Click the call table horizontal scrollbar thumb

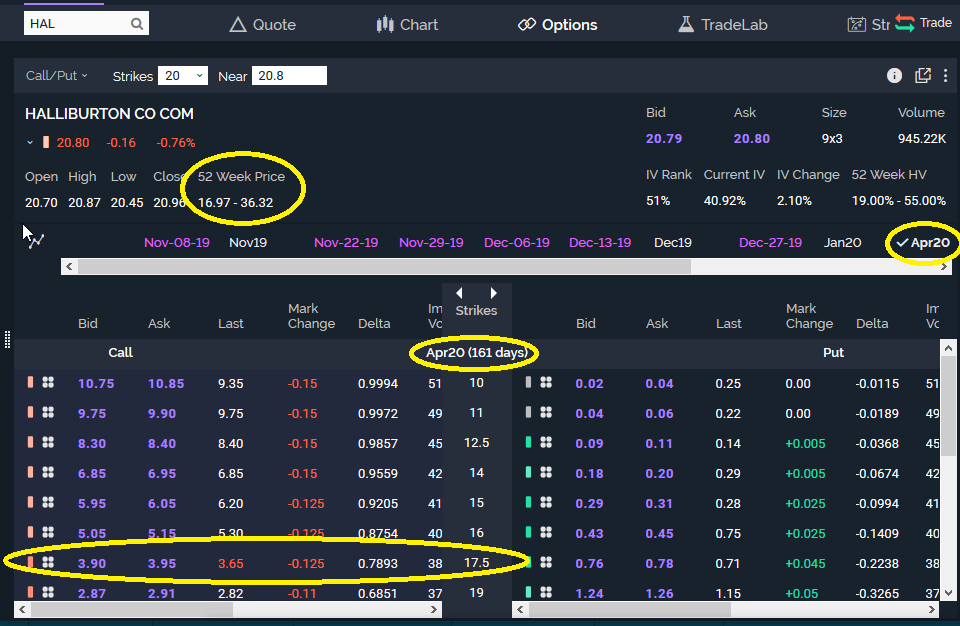tap(132, 609)
